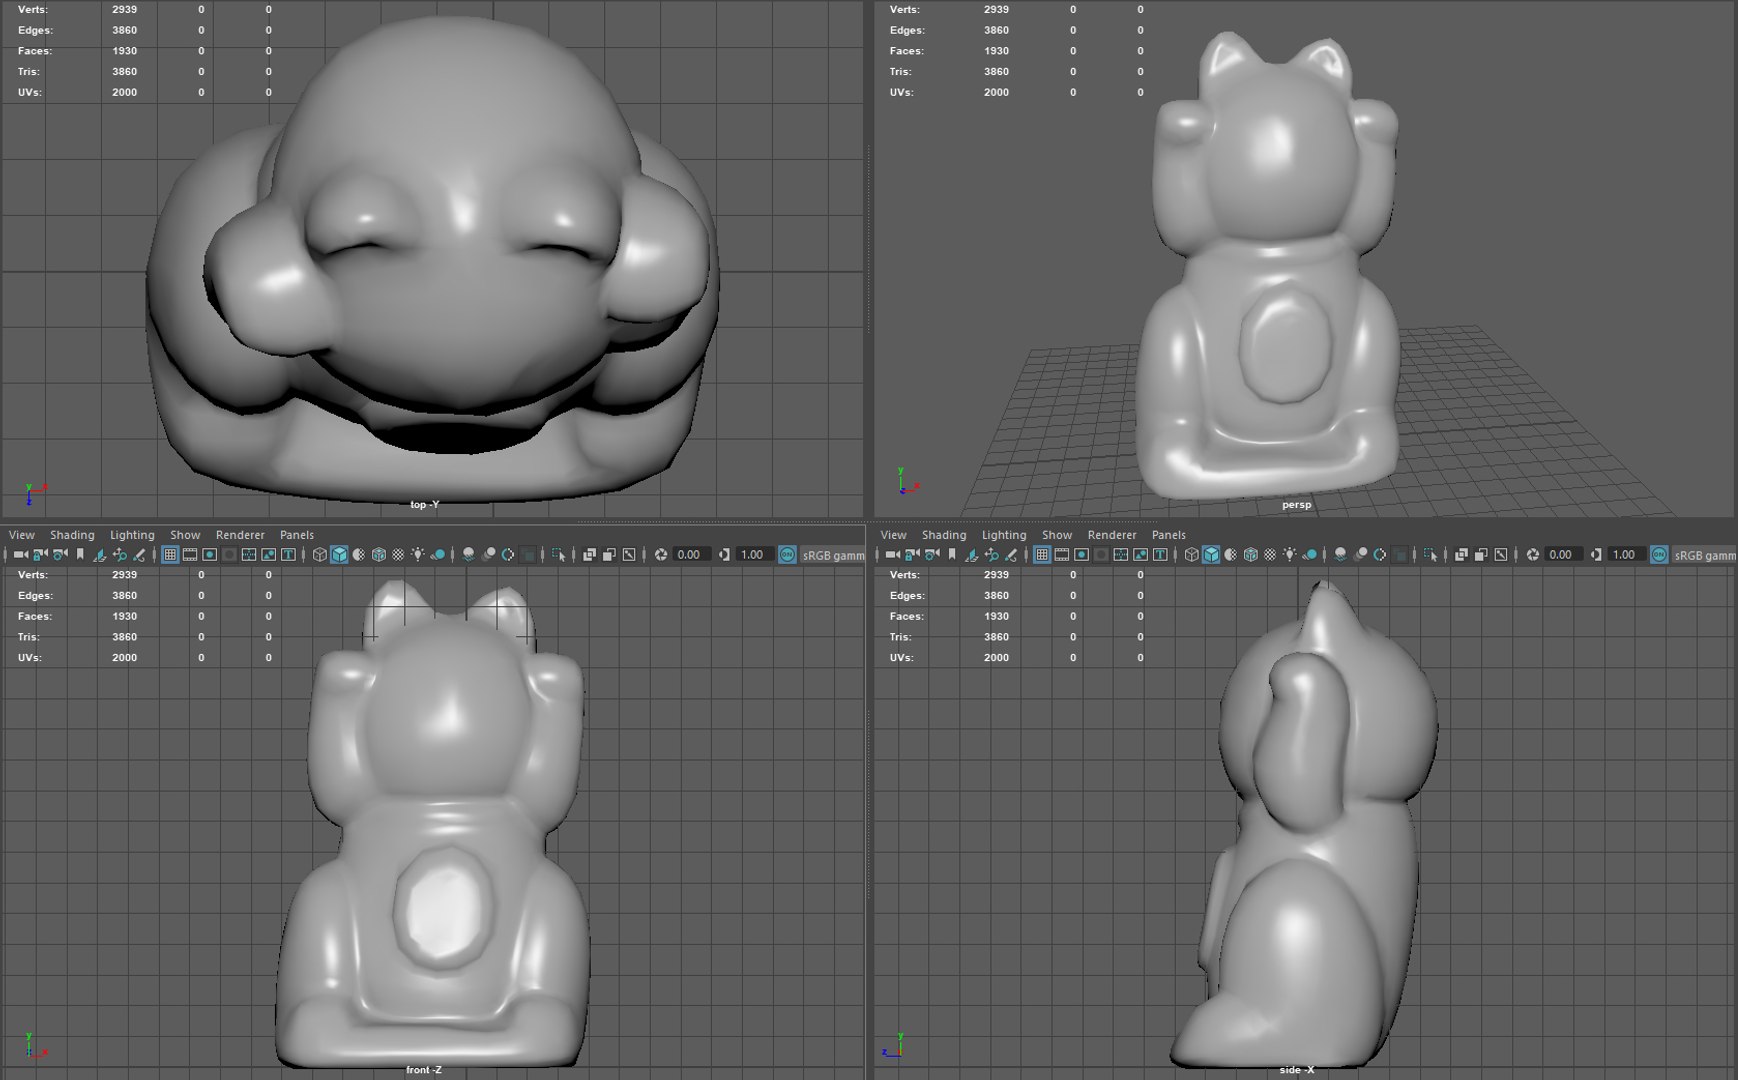1738x1080 pixels.
Task: Click Lock Camera icon in side -X panel
Action: tap(912, 555)
